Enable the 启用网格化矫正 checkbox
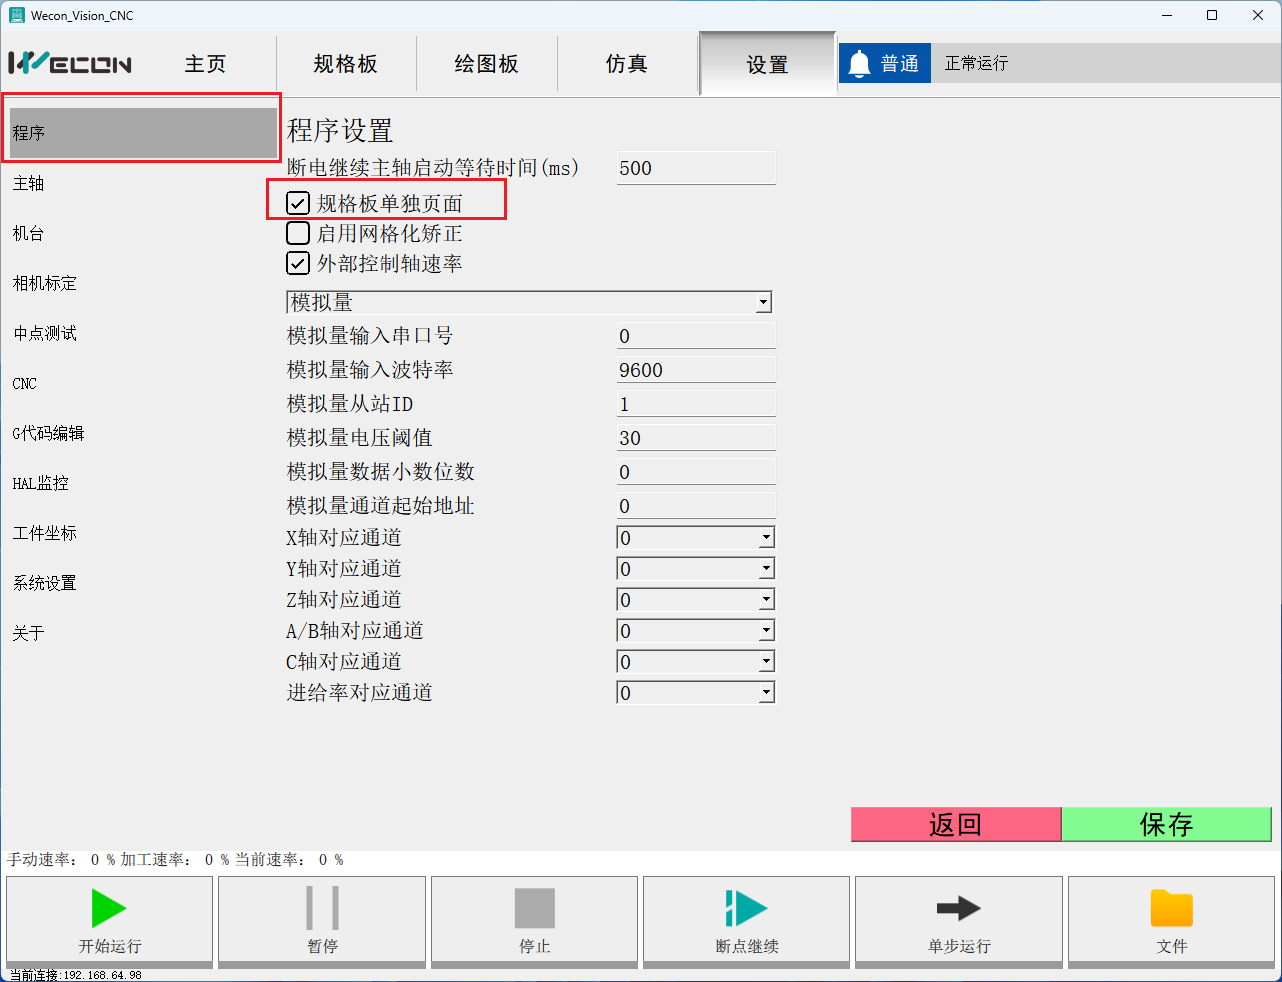 click(x=298, y=234)
